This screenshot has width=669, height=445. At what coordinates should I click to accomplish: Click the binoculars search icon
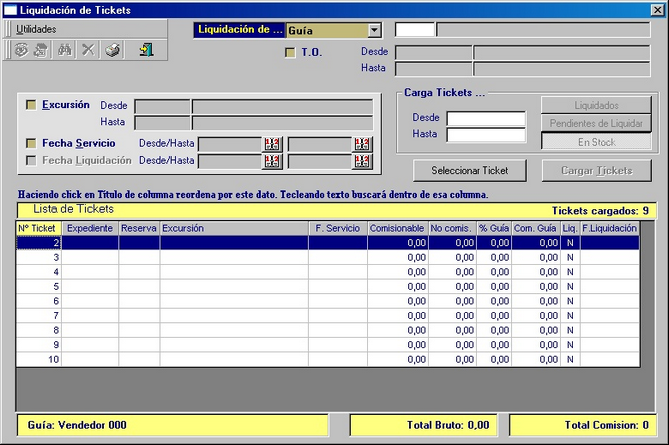click(65, 50)
